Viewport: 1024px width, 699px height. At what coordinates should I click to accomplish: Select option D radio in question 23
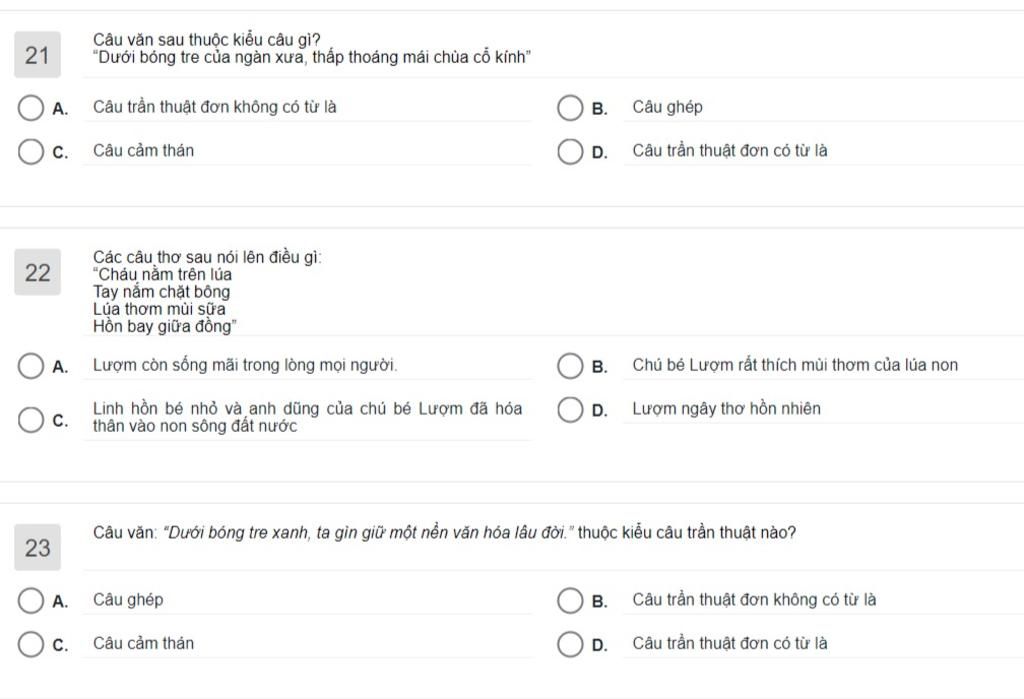(569, 644)
